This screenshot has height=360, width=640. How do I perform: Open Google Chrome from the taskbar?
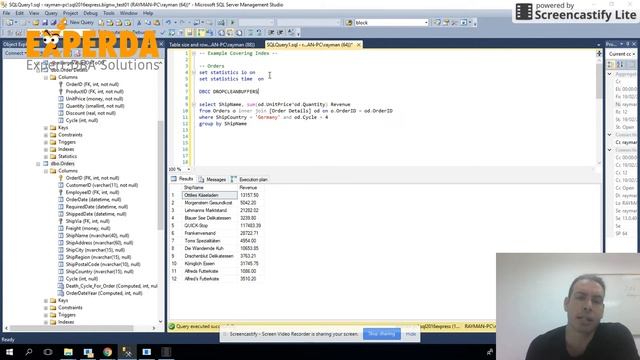click(x=107, y=352)
